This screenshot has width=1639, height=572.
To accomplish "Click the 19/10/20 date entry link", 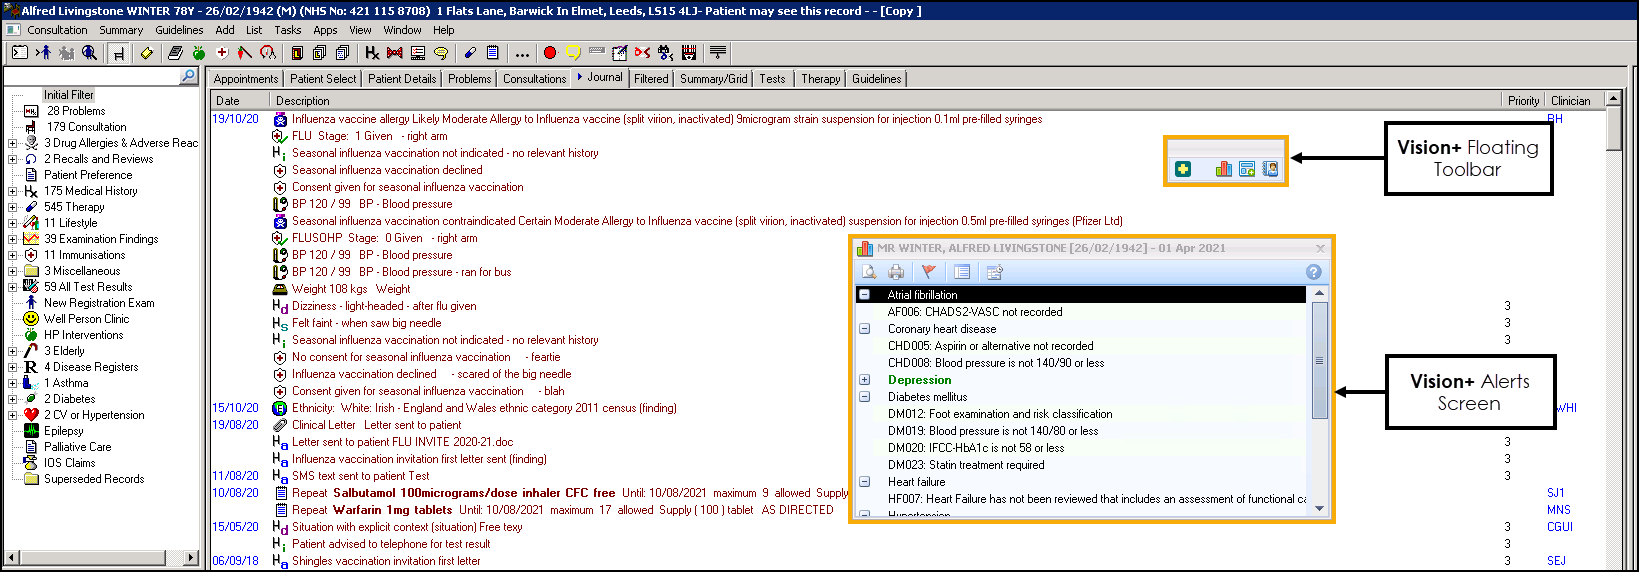I will (x=235, y=119).
